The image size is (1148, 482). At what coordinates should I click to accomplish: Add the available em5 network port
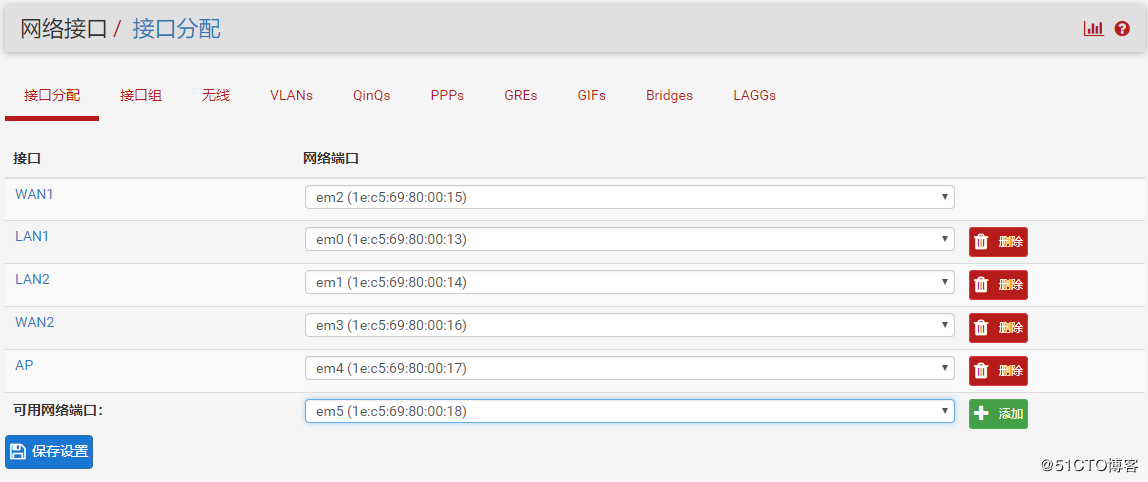998,414
